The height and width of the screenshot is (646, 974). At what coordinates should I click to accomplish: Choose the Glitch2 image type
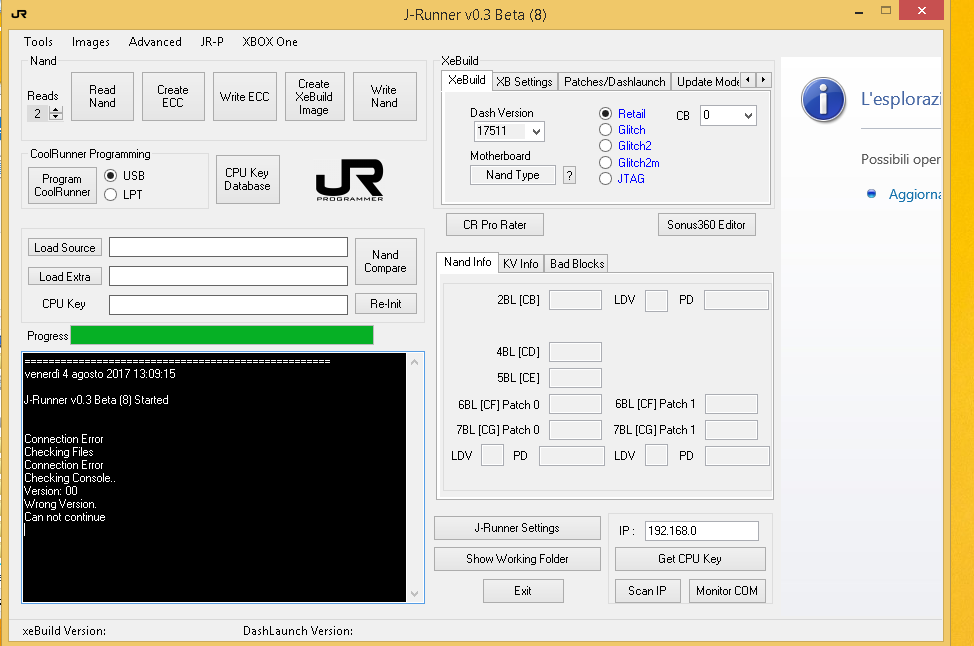[x=605, y=146]
